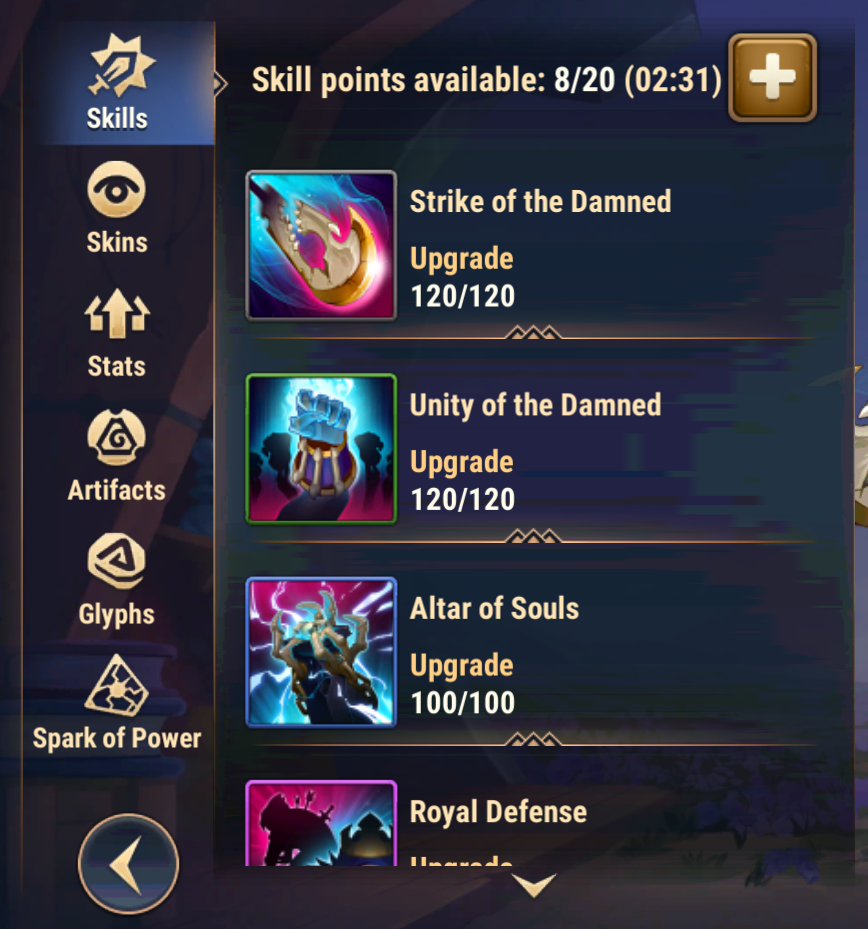
Task: Click the Royal Defense skill title
Action: click(x=498, y=812)
